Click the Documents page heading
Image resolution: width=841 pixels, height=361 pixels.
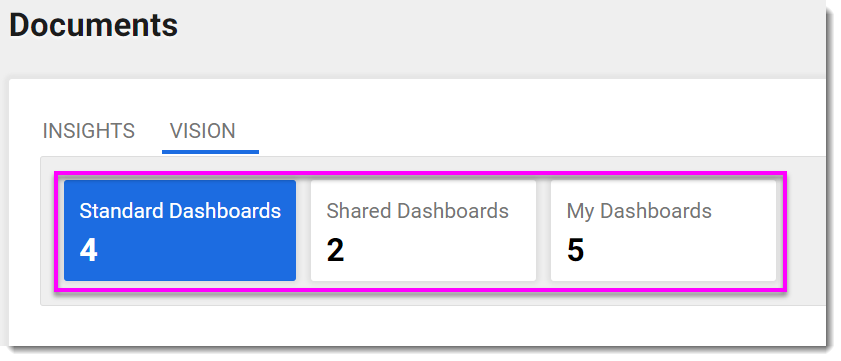(93, 24)
